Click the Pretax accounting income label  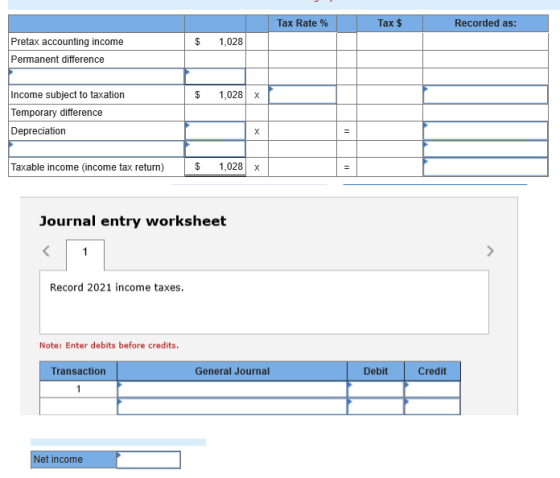(x=67, y=42)
